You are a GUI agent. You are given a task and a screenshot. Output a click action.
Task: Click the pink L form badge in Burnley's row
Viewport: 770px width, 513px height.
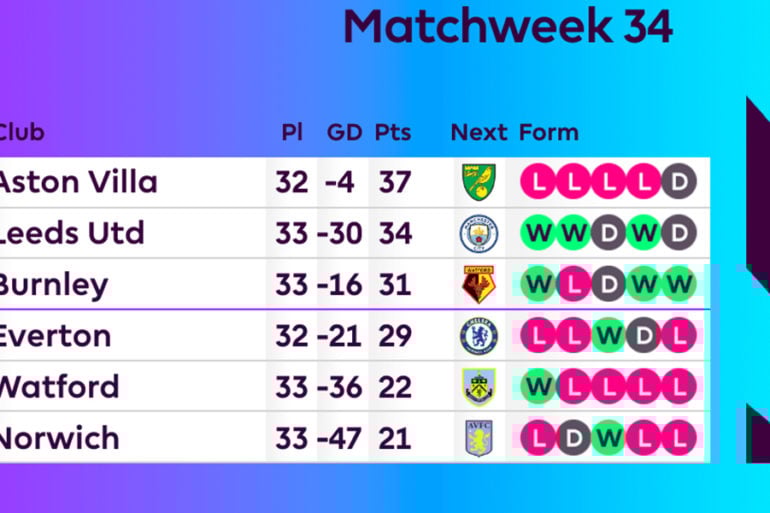pos(573,284)
